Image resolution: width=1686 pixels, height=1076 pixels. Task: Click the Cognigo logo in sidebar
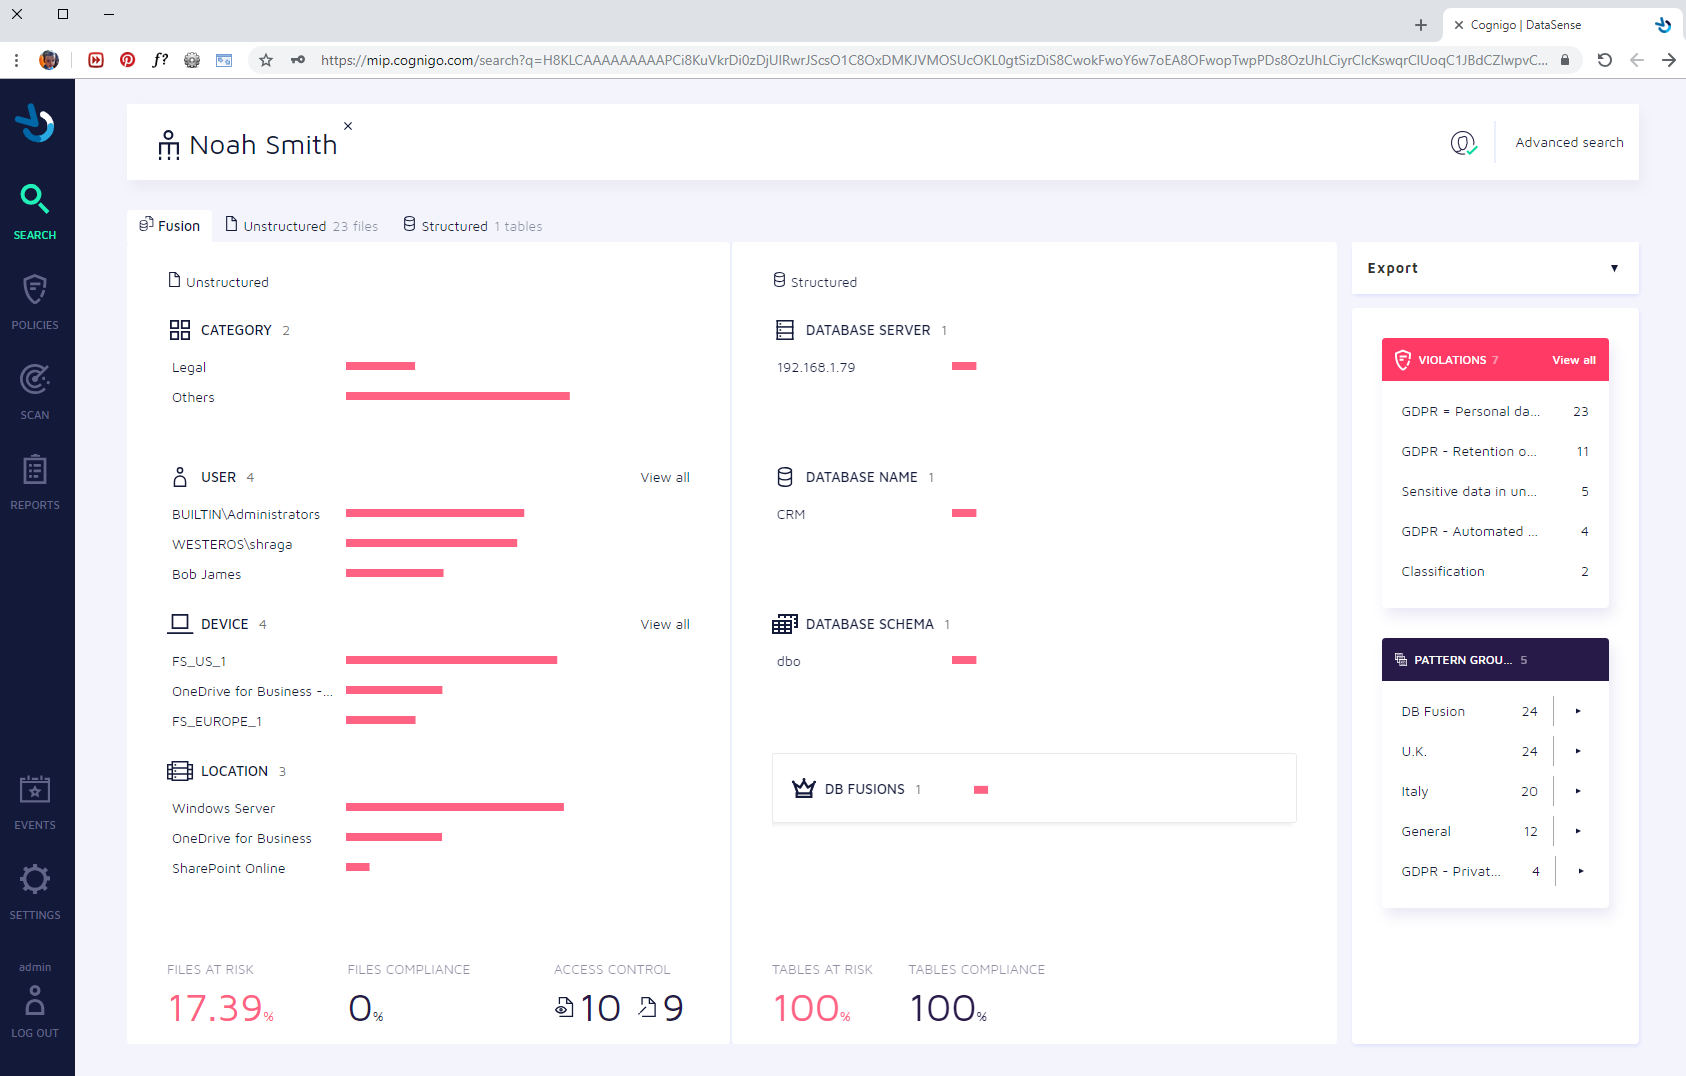pyautogui.click(x=35, y=124)
